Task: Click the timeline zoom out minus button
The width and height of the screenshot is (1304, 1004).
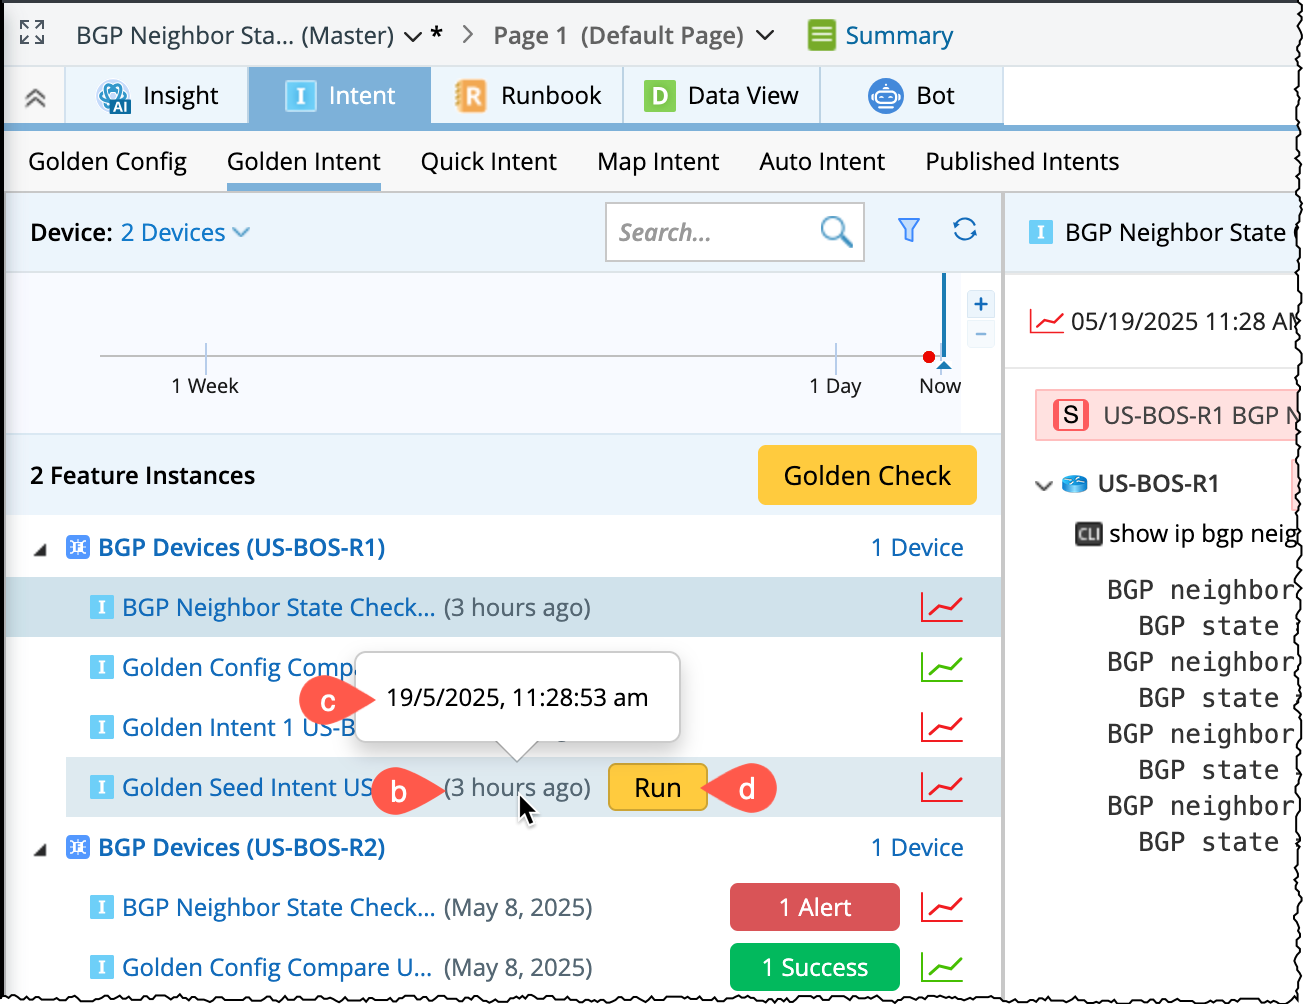Action: [x=981, y=334]
